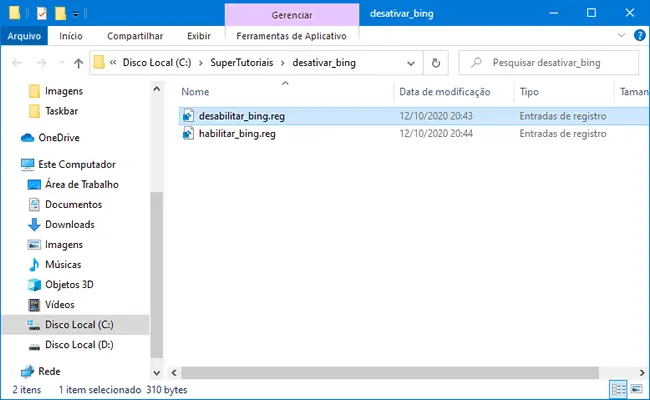Image resolution: width=650 pixels, height=400 pixels.
Task: Open the Arquivo menu
Action: pos(23,36)
